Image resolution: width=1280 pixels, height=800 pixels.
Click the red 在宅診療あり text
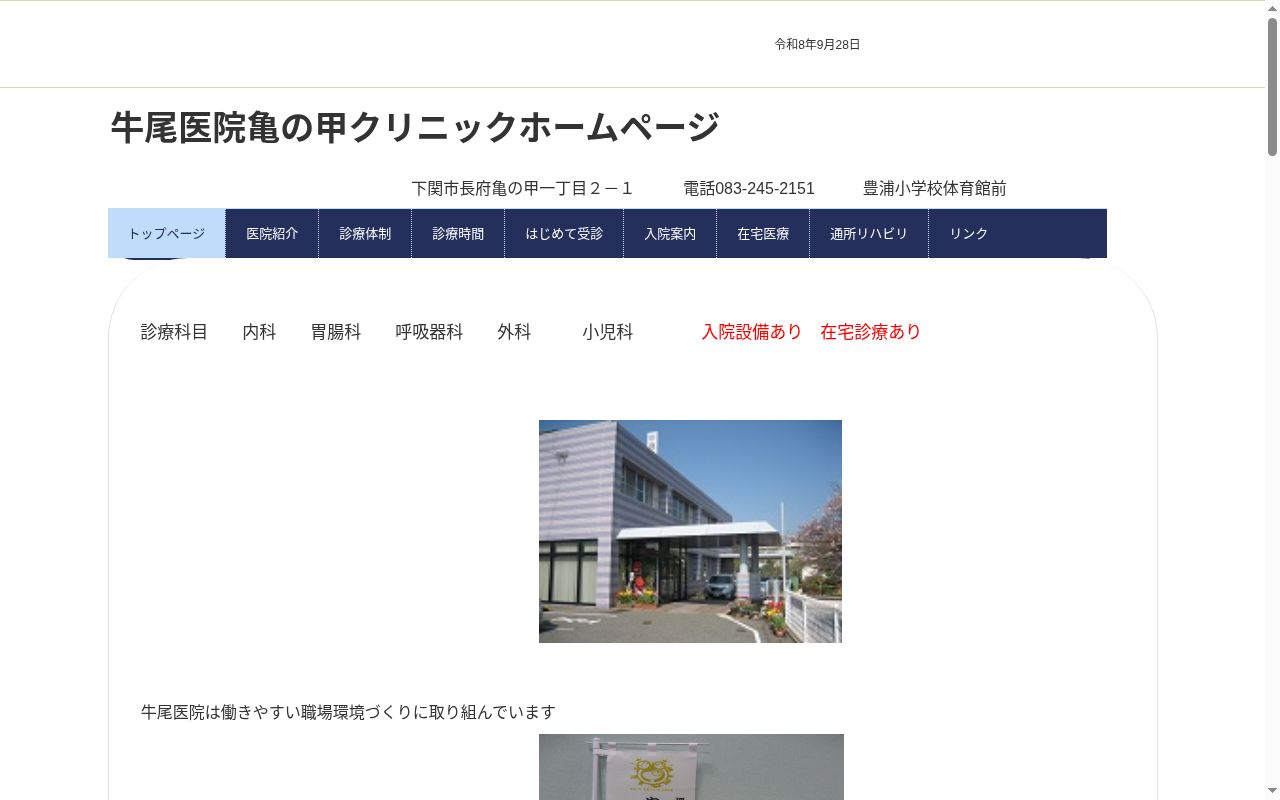click(870, 332)
